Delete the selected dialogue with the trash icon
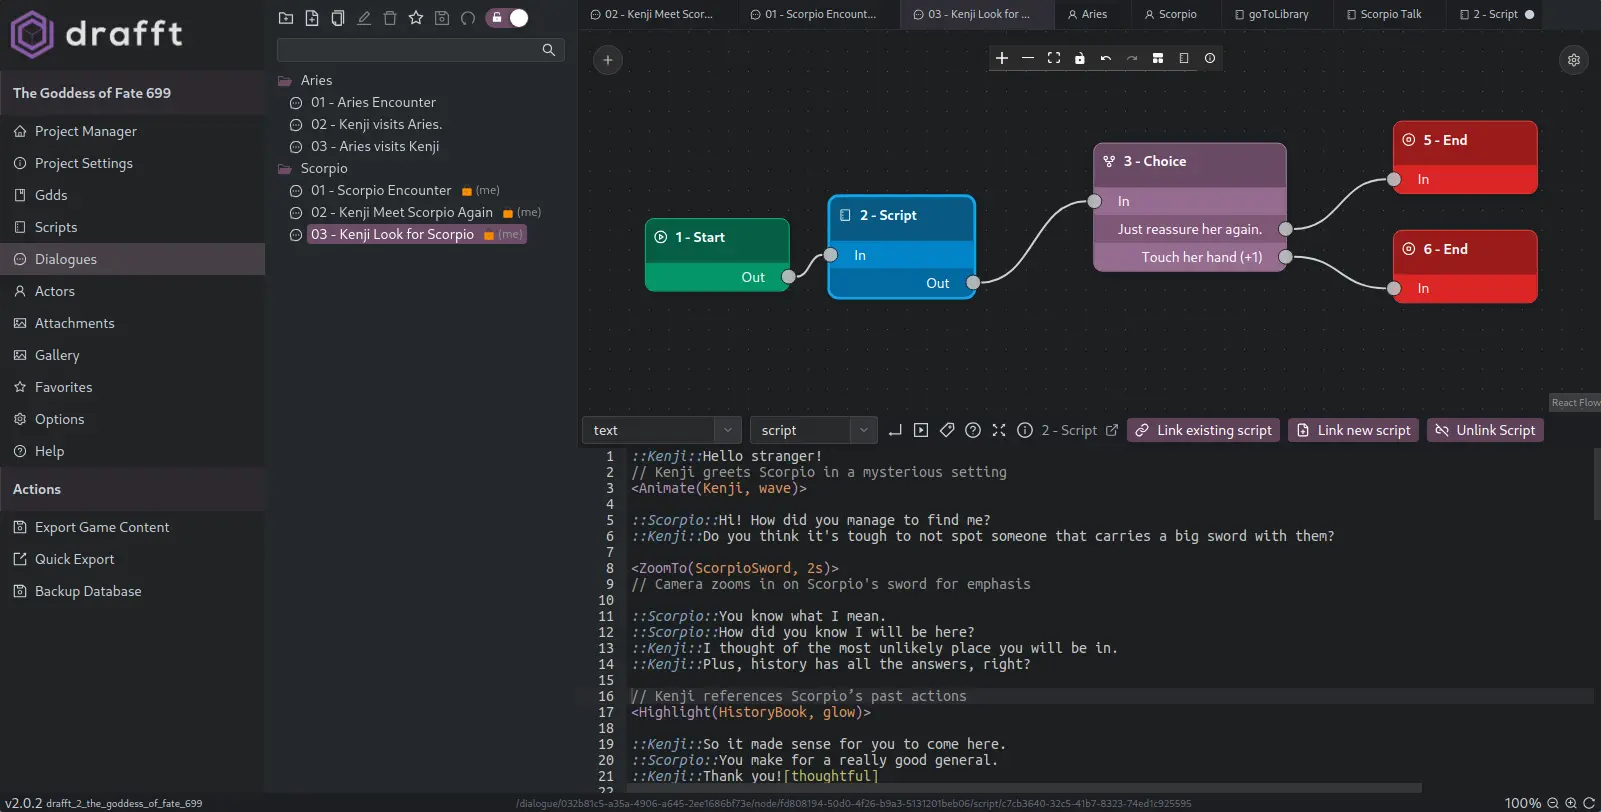The width and height of the screenshot is (1601, 812). click(390, 18)
